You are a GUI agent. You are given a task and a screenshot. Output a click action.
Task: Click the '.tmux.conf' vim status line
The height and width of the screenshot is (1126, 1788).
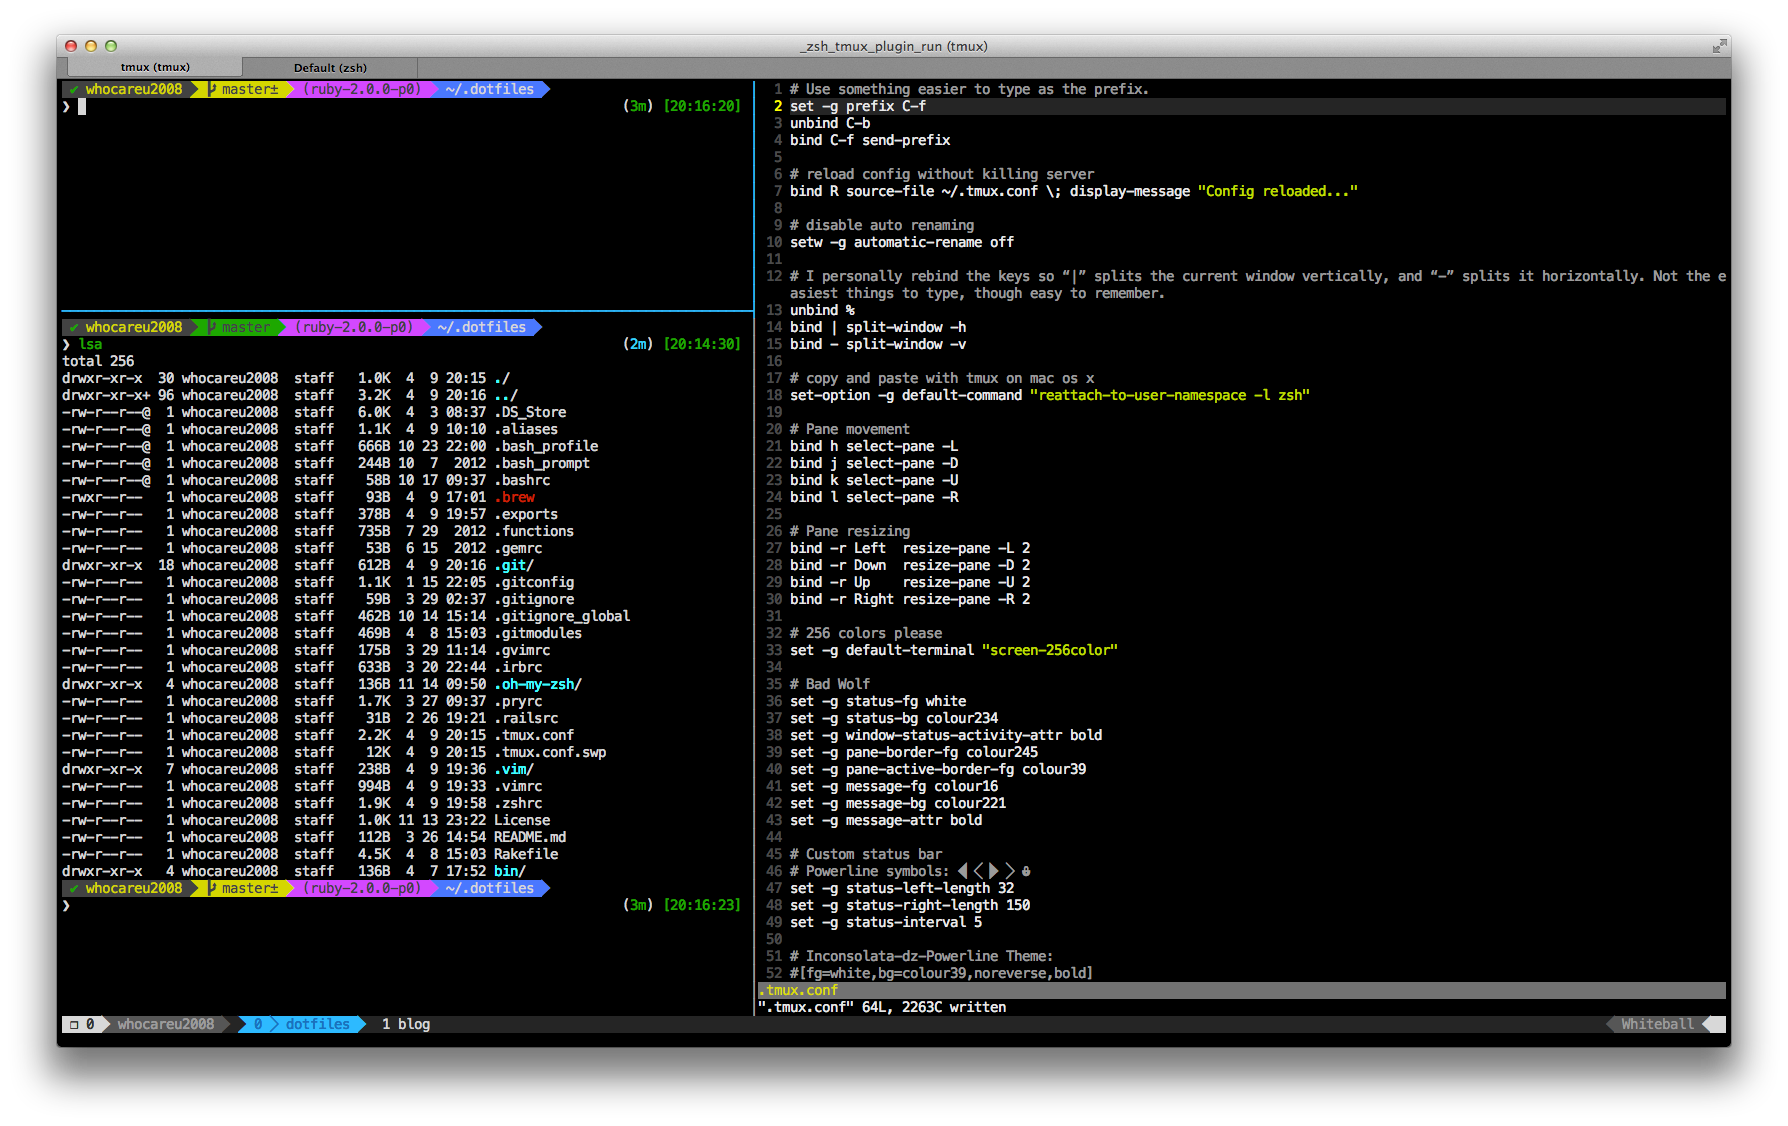point(1241,990)
